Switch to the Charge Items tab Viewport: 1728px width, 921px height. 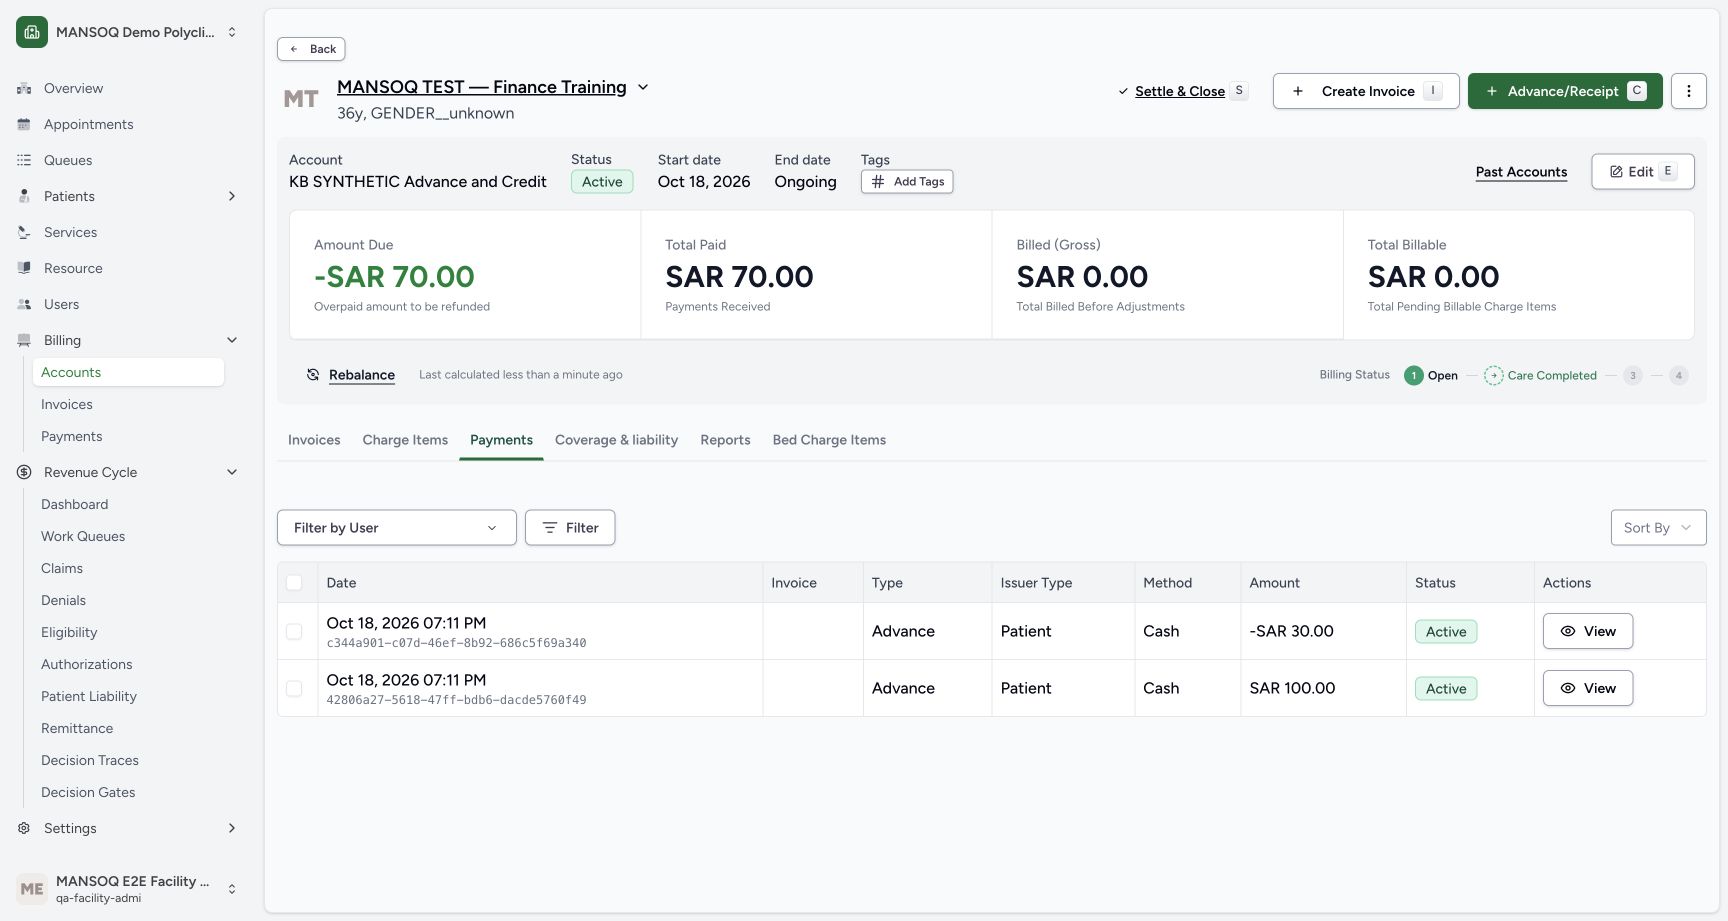pos(405,440)
